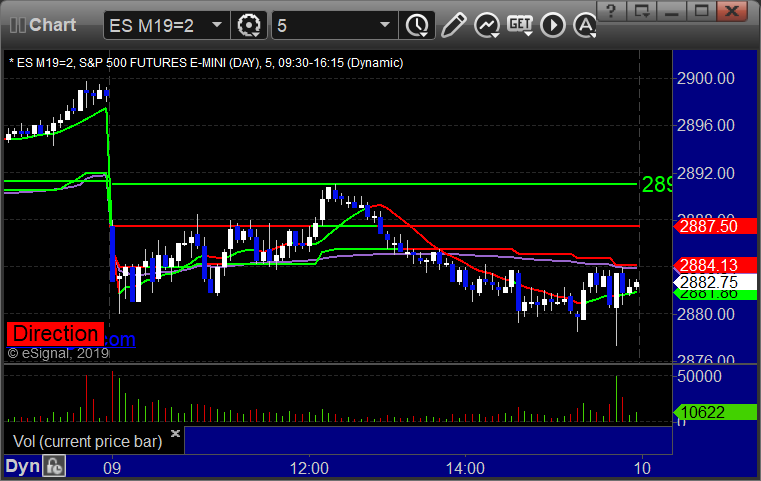This screenshot has width=761, height=481.
Task: Click the 10 date axis label
Action: click(x=642, y=468)
